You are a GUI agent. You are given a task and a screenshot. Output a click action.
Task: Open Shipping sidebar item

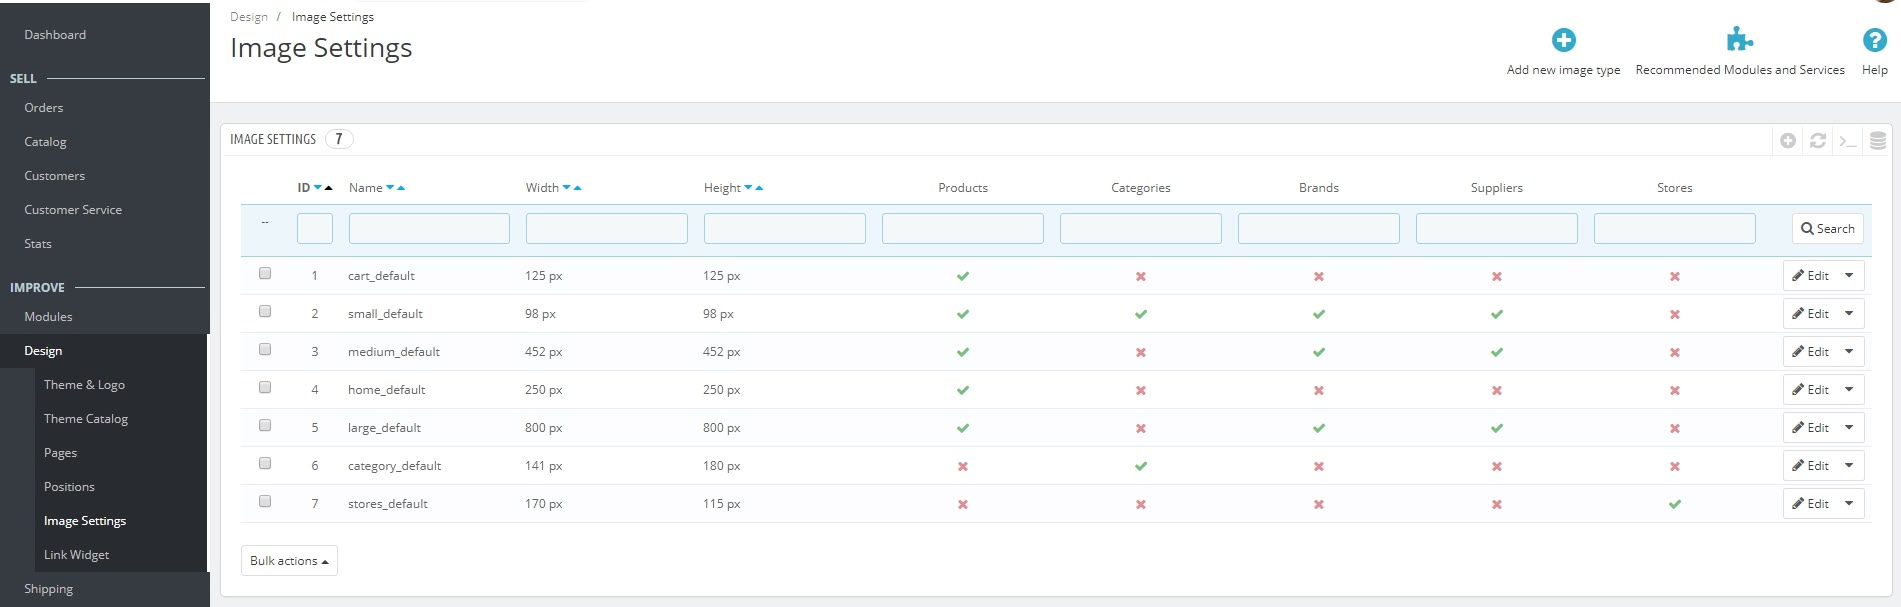pos(48,589)
